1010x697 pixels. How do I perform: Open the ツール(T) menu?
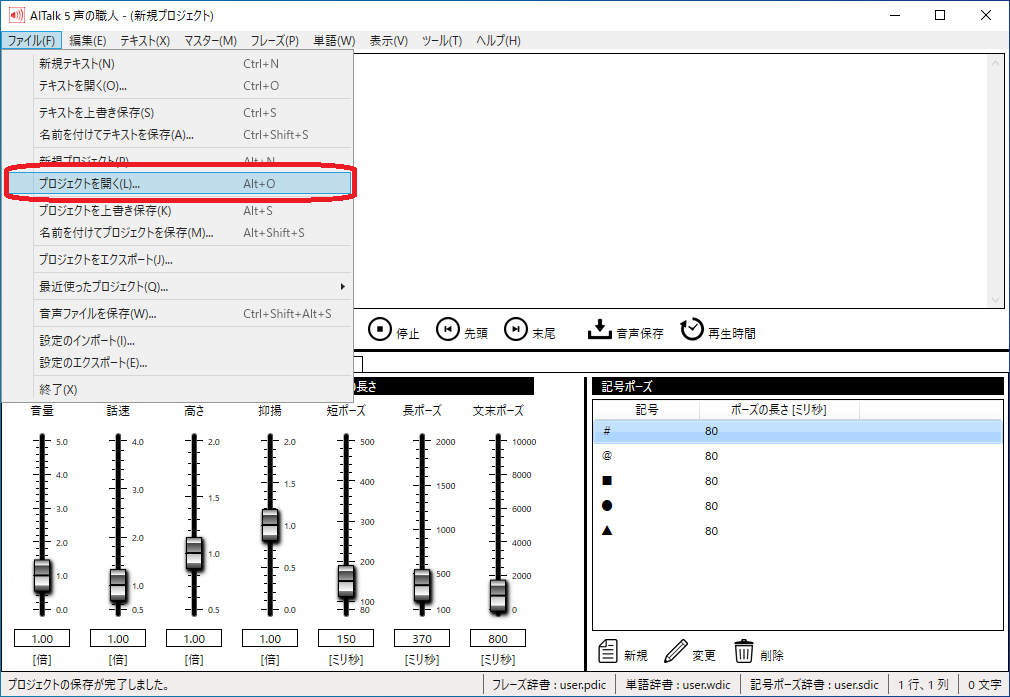[x=442, y=41]
